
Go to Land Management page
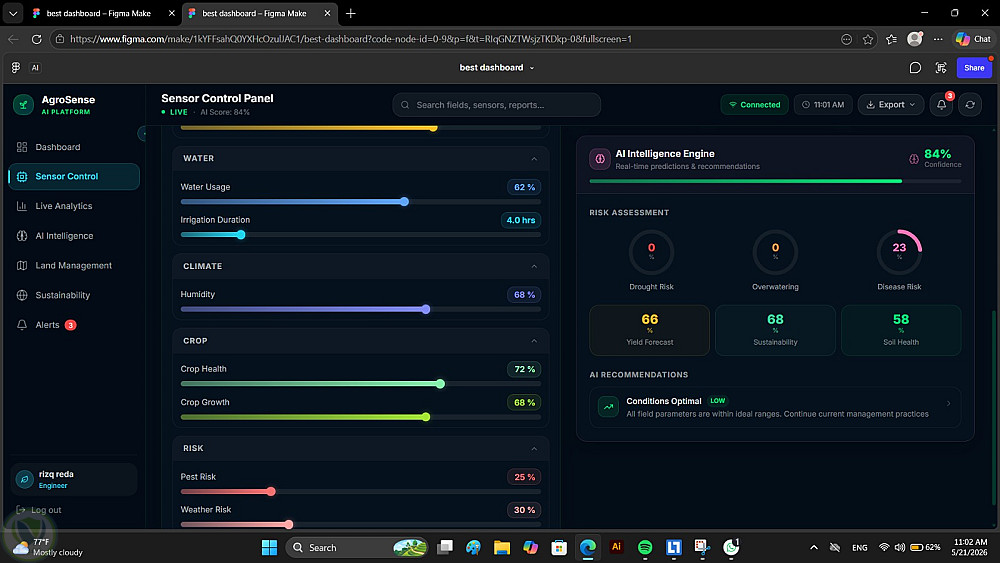[74, 265]
